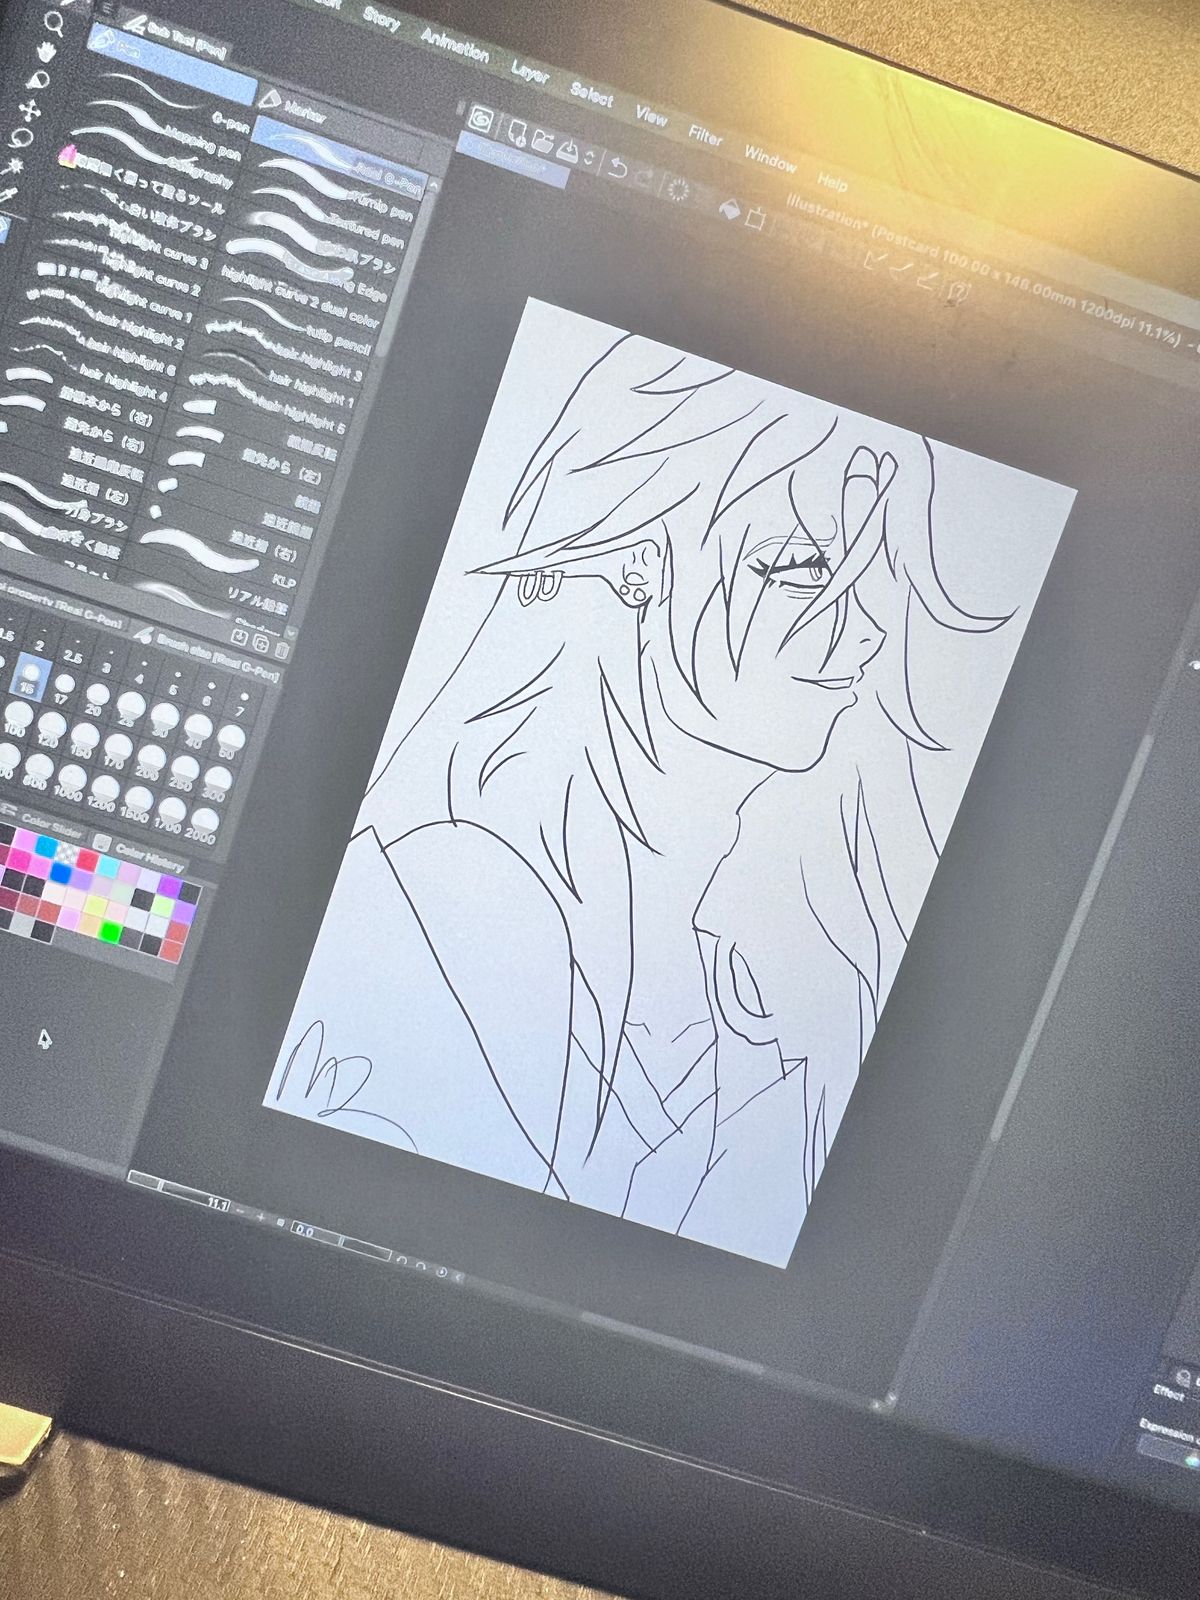This screenshot has height=1600, width=1200.
Task: Click the Open file folder icon
Action: coord(542,142)
